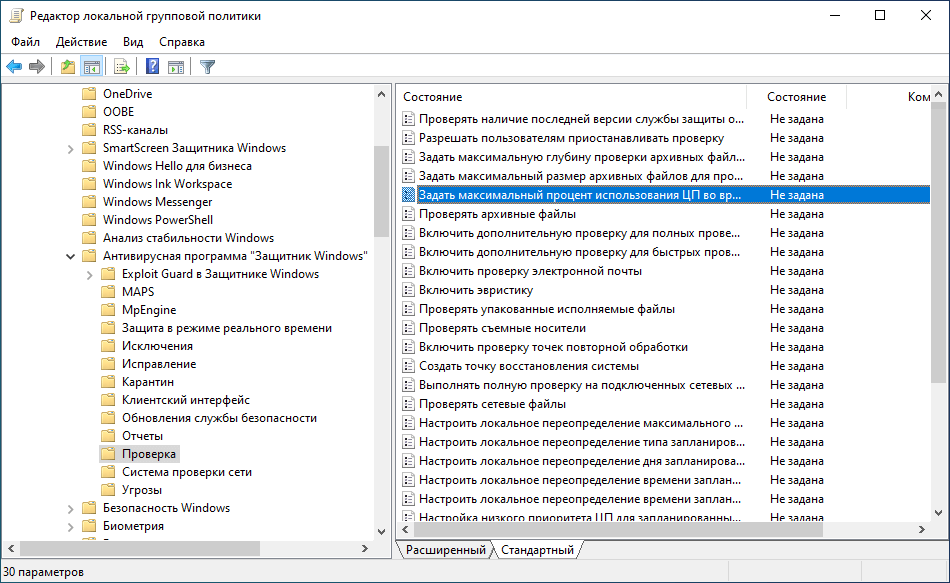The width and height of the screenshot is (950, 583).
Task: Select 'Включить проверку электронной почты' policy
Action: [x=530, y=271]
